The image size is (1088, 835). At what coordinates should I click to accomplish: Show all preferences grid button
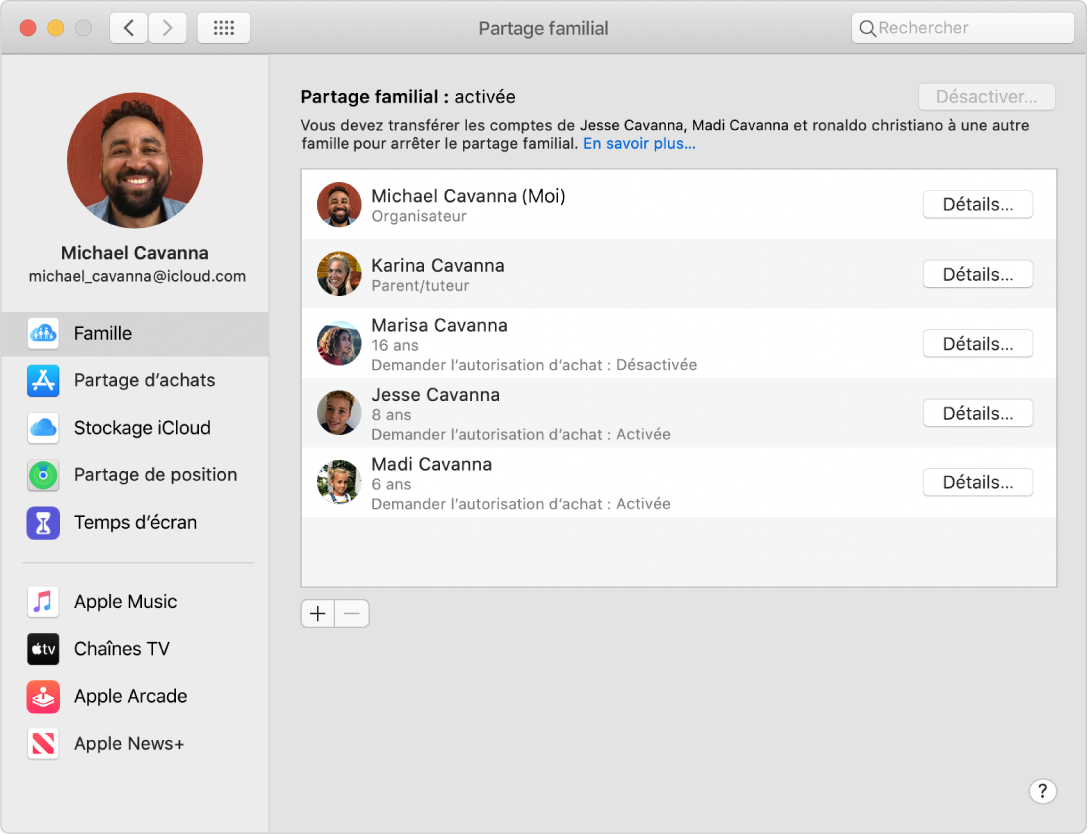pyautogui.click(x=223, y=28)
